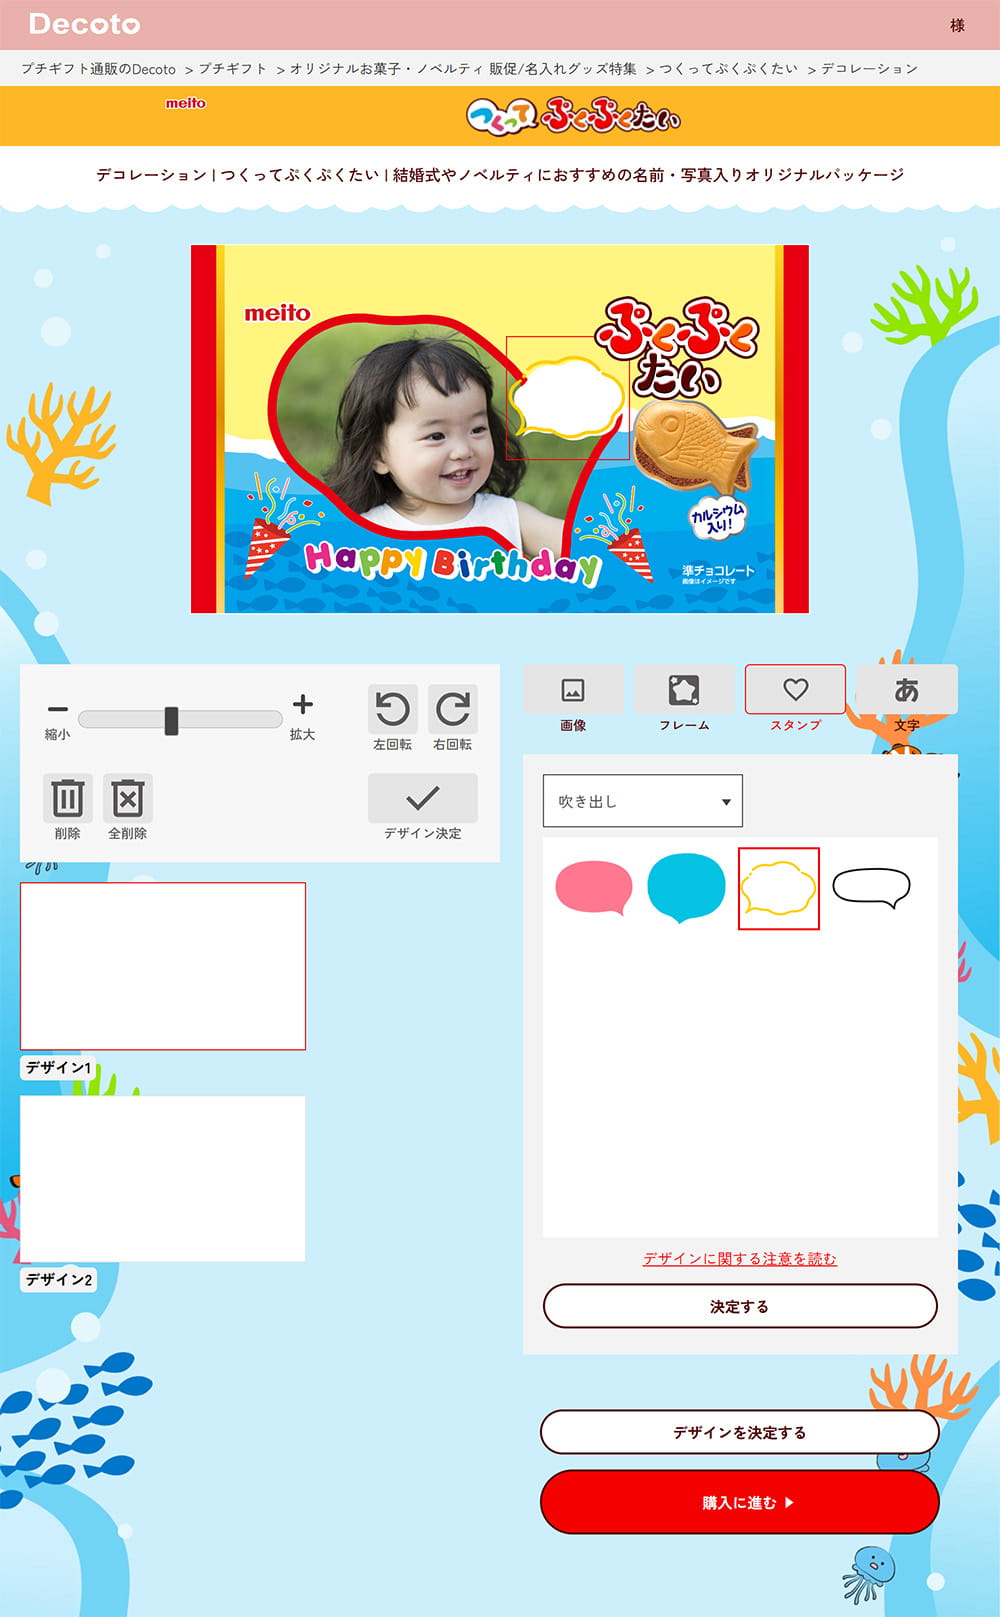
Task: Open プチギフト通販のDecoto breadcrumb
Action: pos(98,69)
